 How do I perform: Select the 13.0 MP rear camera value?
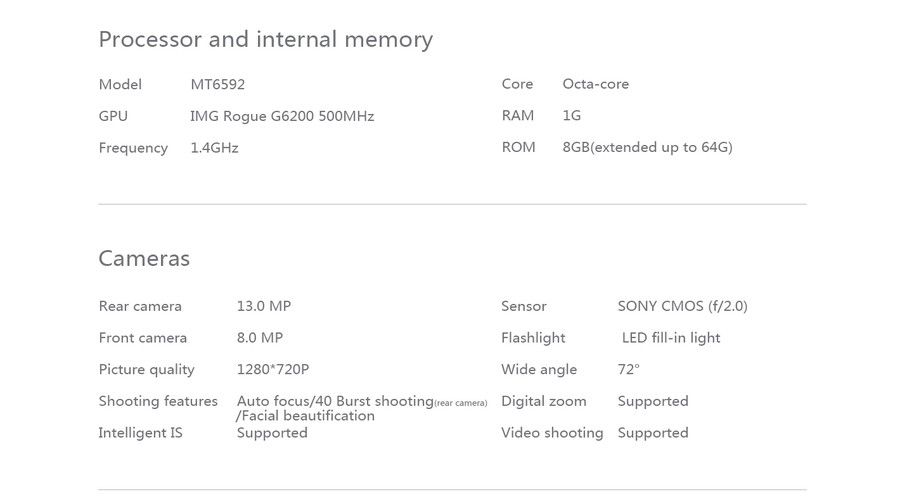click(263, 306)
